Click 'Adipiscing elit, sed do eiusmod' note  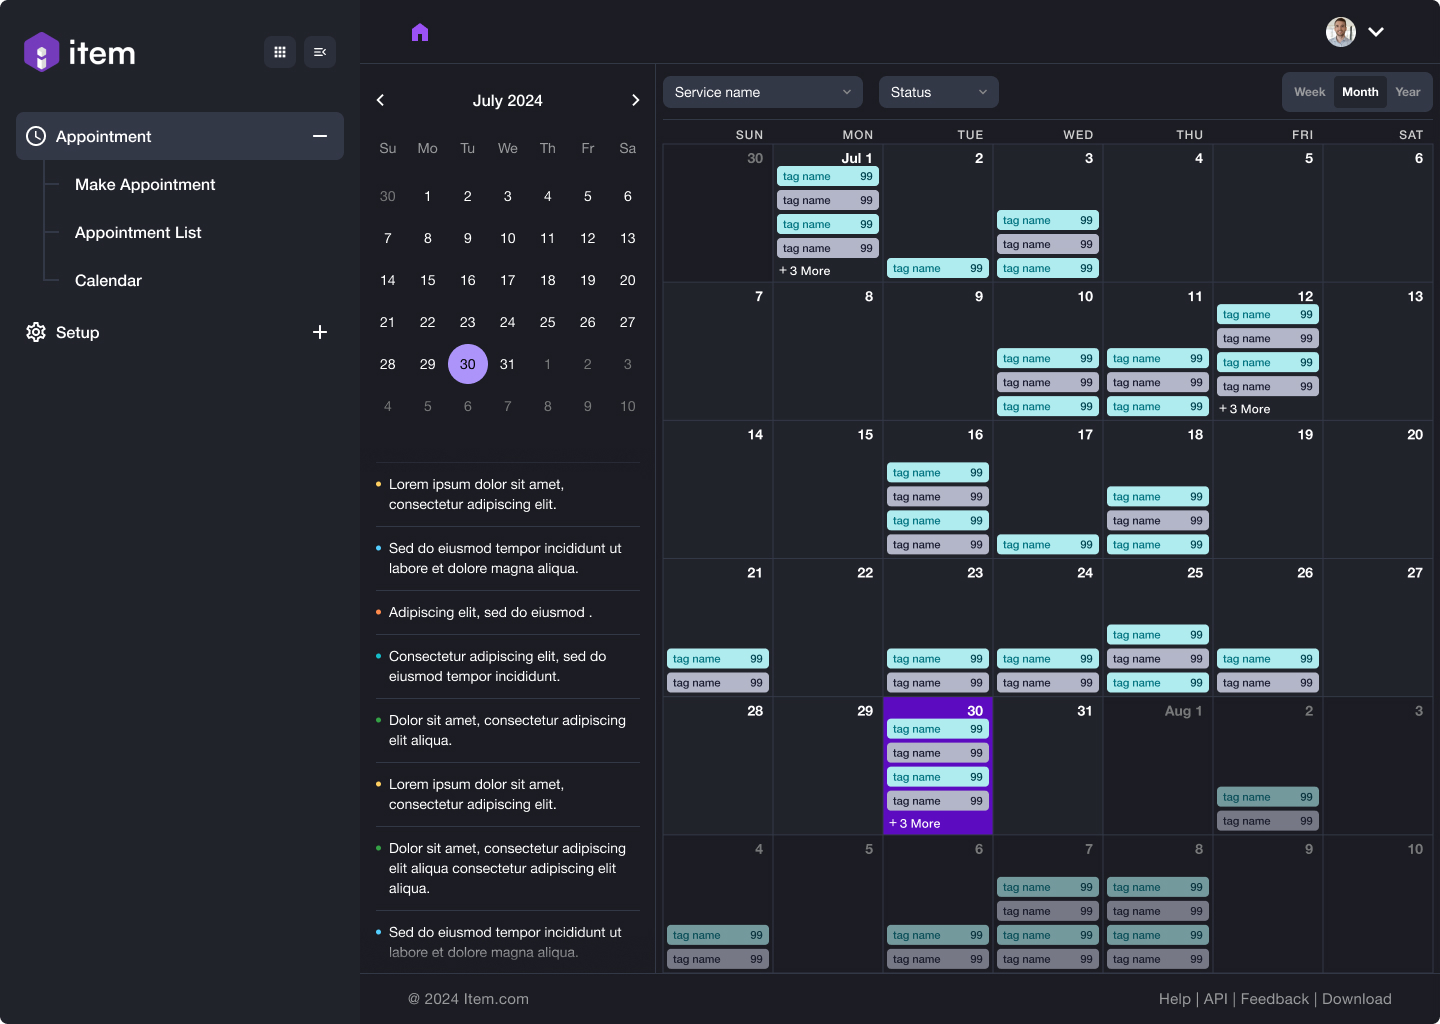point(490,613)
